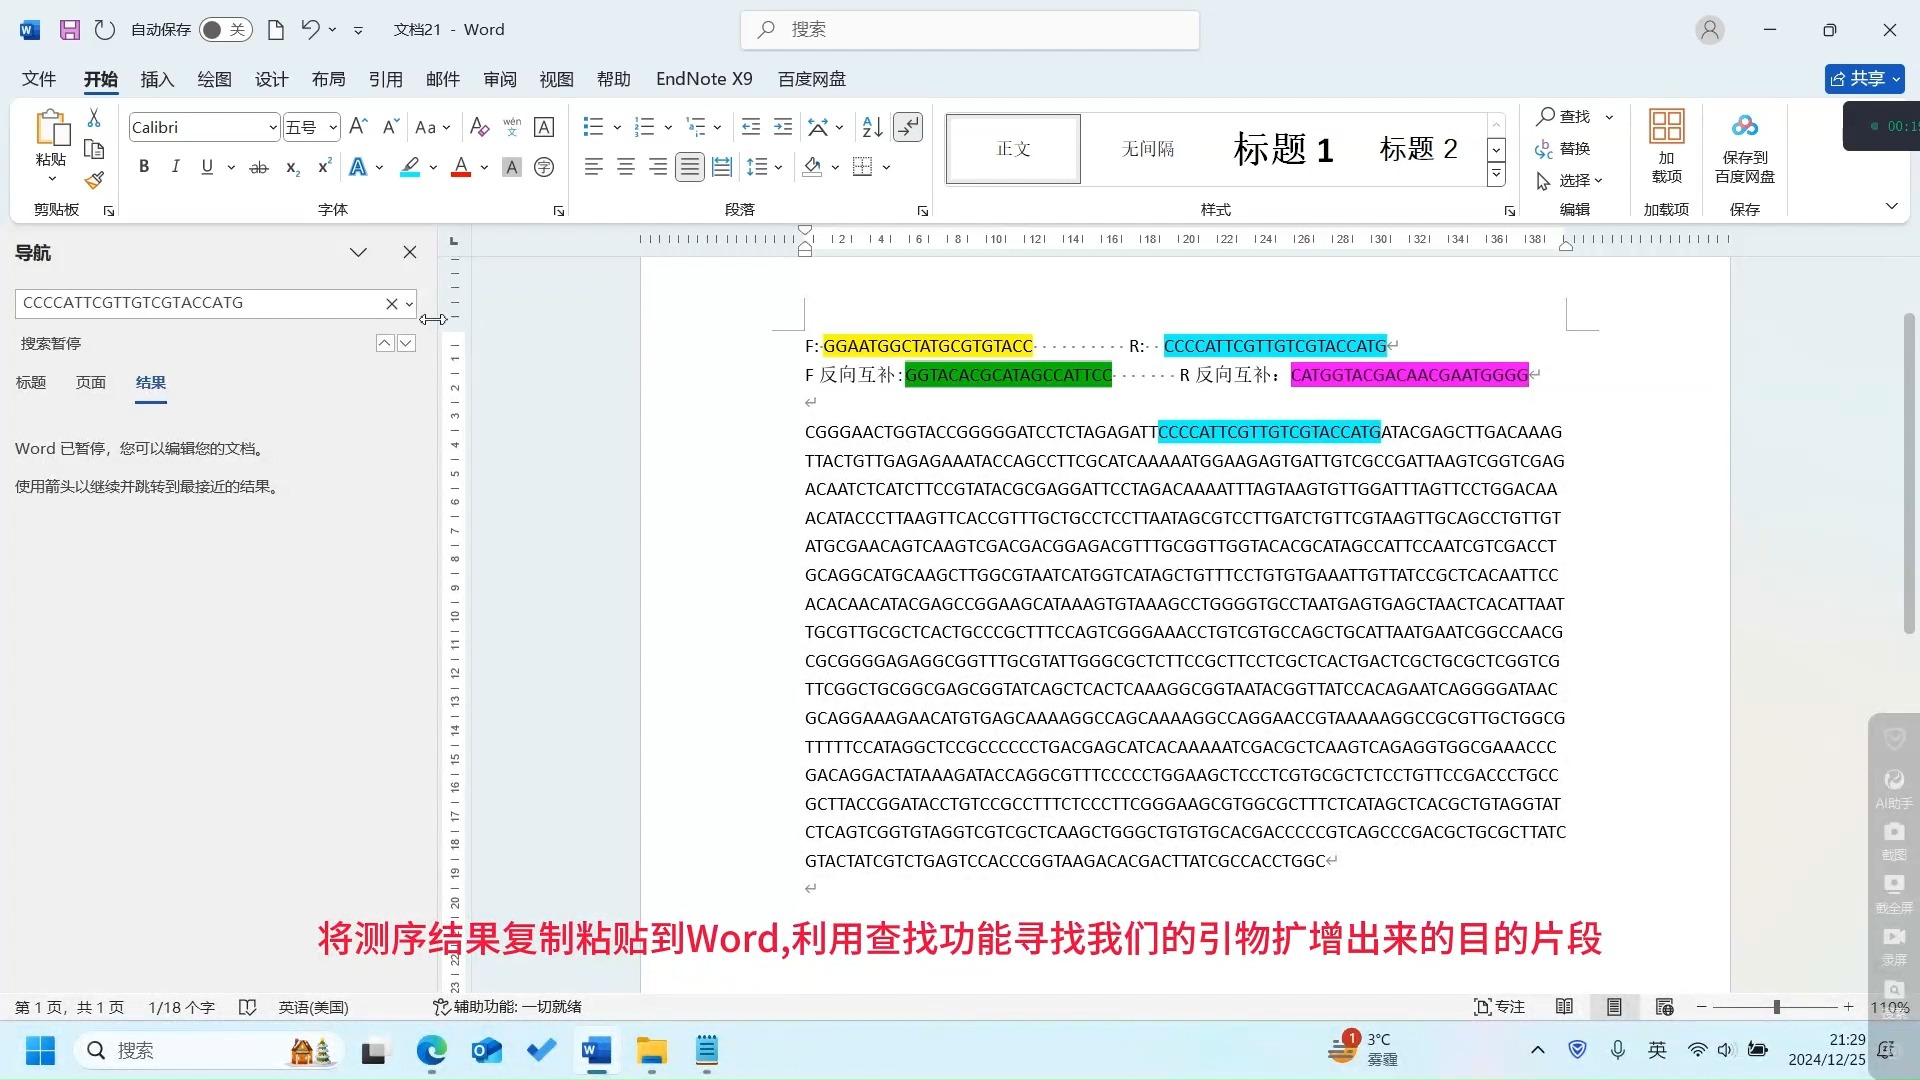The image size is (1920, 1080).
Task: Apply the Heading 1 style
Action: pos(1283,149)
